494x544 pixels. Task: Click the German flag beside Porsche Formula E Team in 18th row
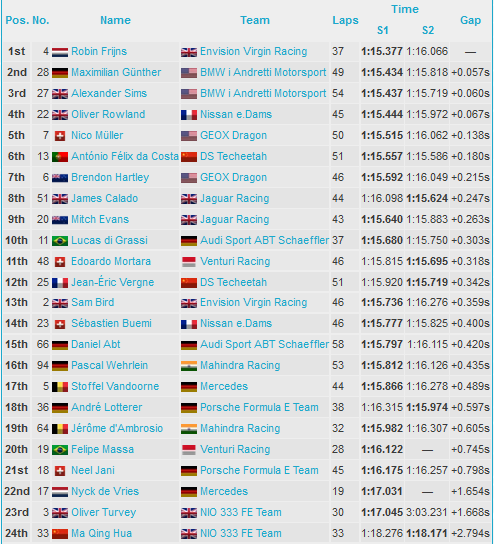pyautogui.click(x=189, y=408)
